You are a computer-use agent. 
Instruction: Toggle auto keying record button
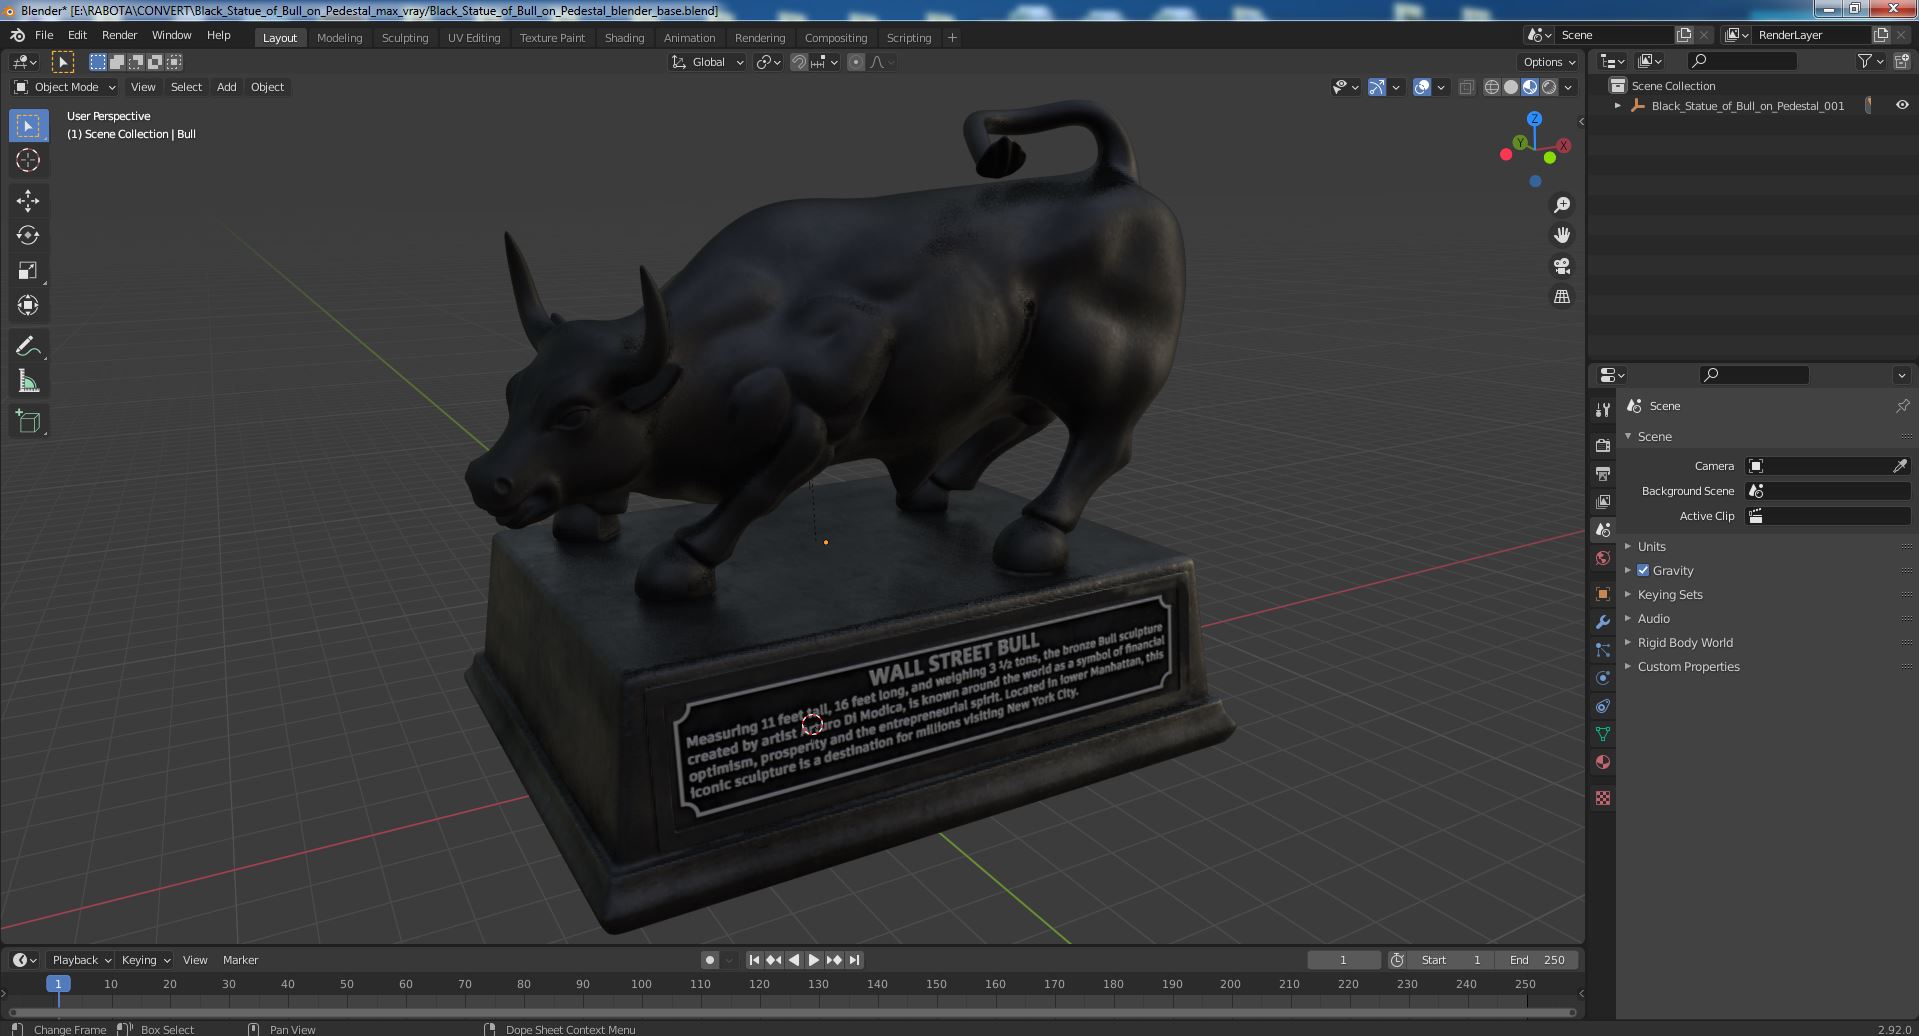point(710,960)
